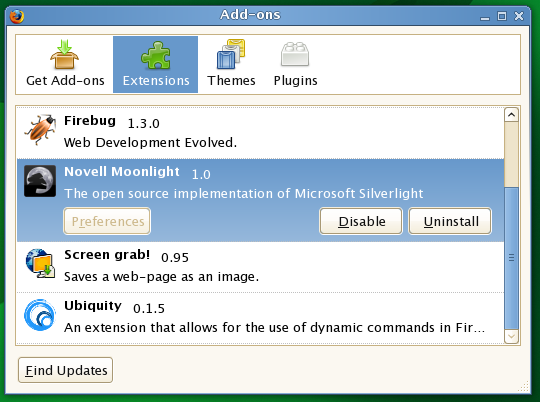This screenshot has width=540, height=402.
Task: Click the Novell Moonlight moon icon
Action: click(40, 181)
